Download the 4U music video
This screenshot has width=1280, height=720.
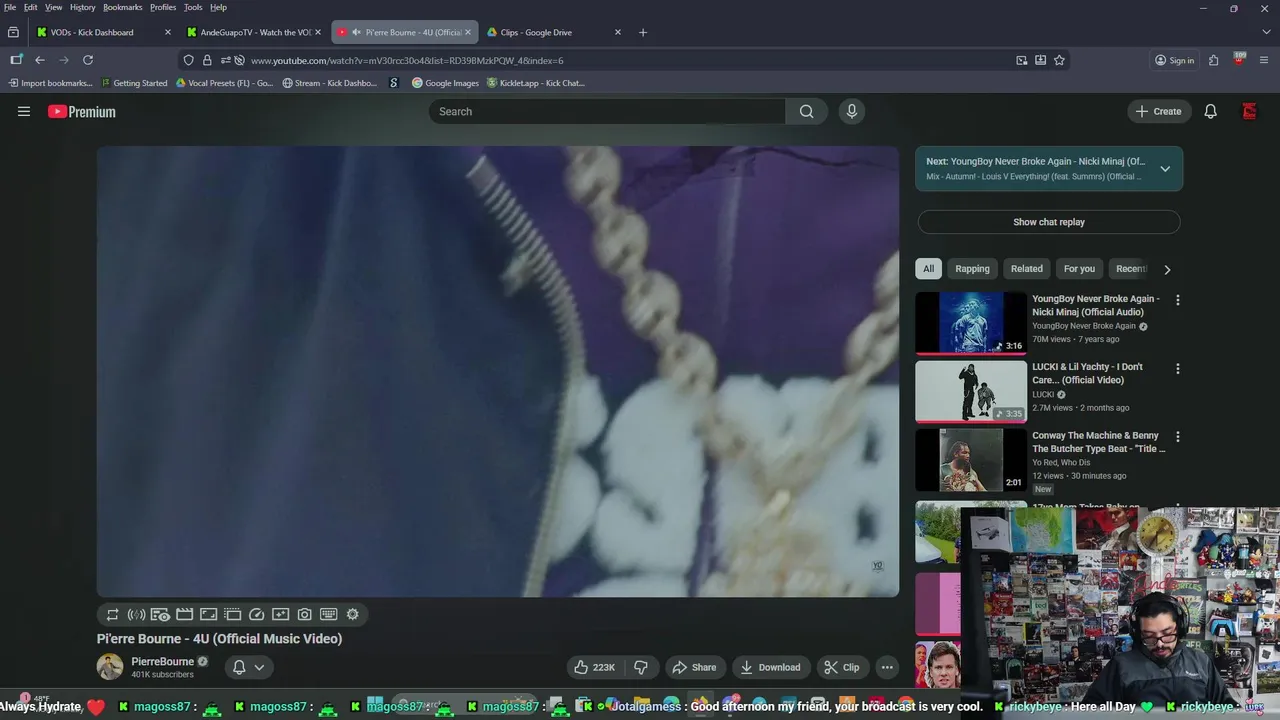tap(770, 667)
